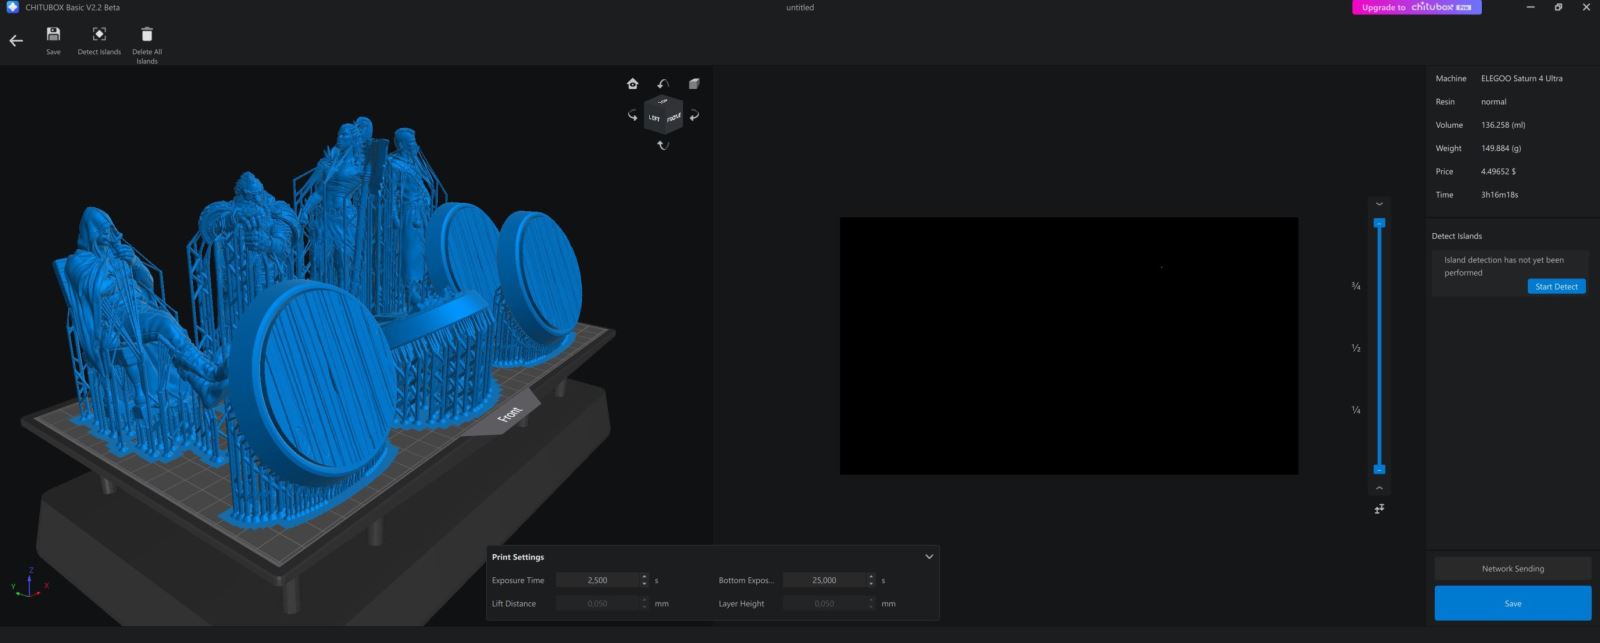Increase Bottom Exposure with up arrow
This screenshot has height=643, width=1600.
tap(871, 577)
